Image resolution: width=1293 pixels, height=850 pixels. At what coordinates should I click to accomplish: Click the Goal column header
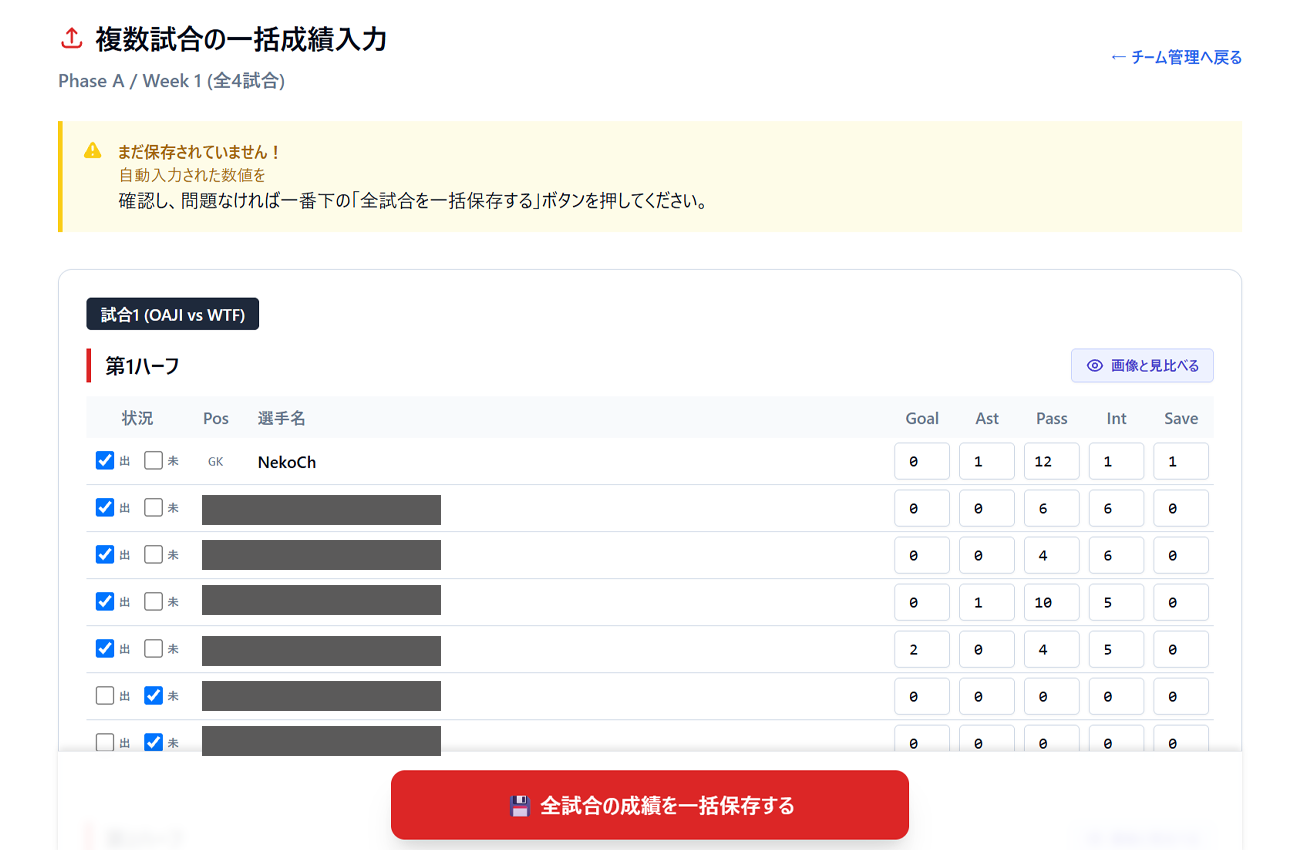pyautogui.click(x=922, y=418)
